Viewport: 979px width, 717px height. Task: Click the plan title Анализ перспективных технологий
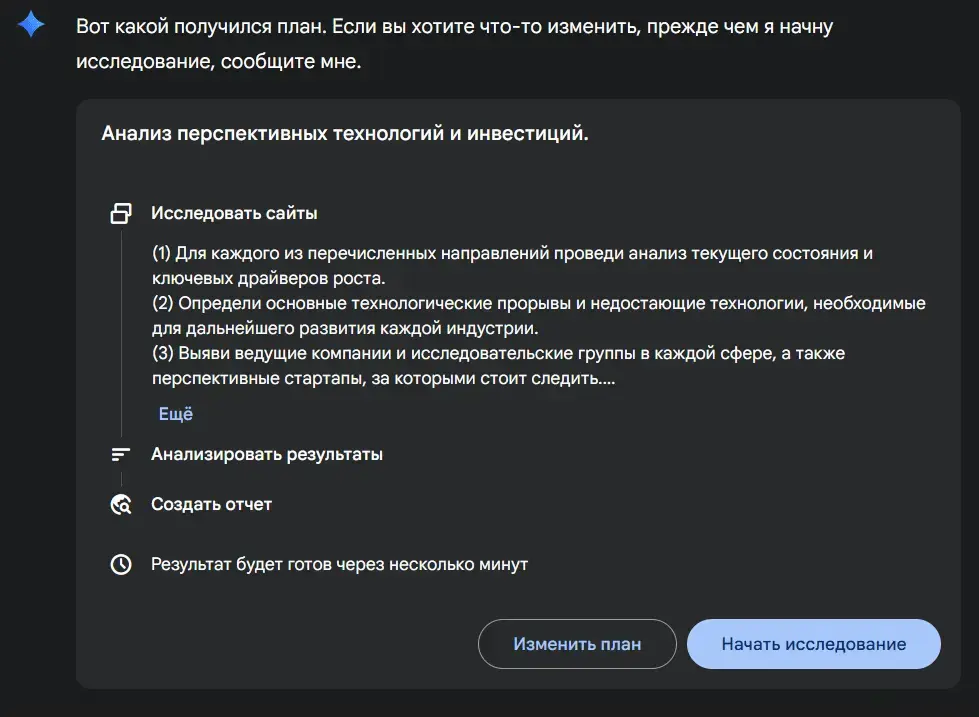(x=345, y=133)
